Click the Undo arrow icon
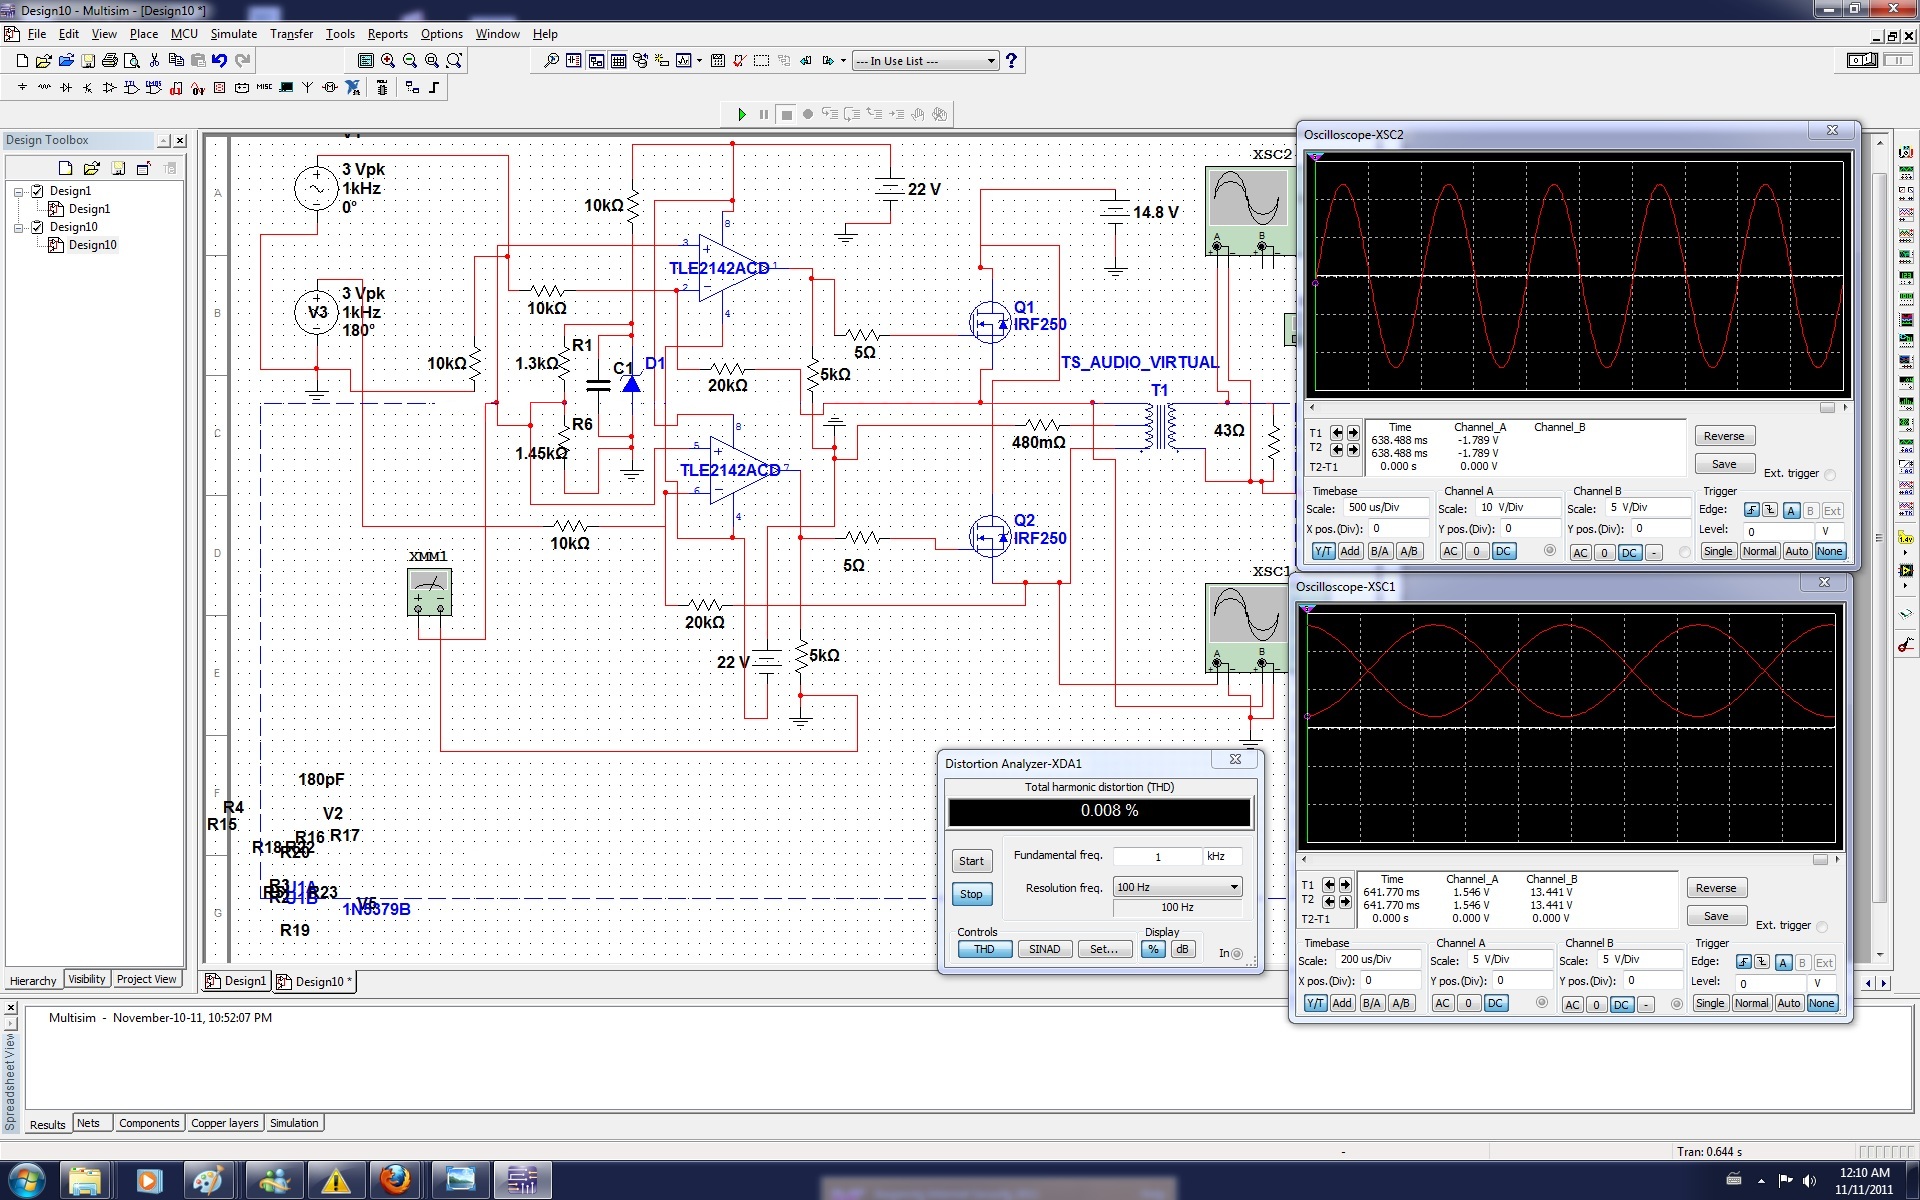This screenshot has width=1920, height=1200. [x=219, y=61]
